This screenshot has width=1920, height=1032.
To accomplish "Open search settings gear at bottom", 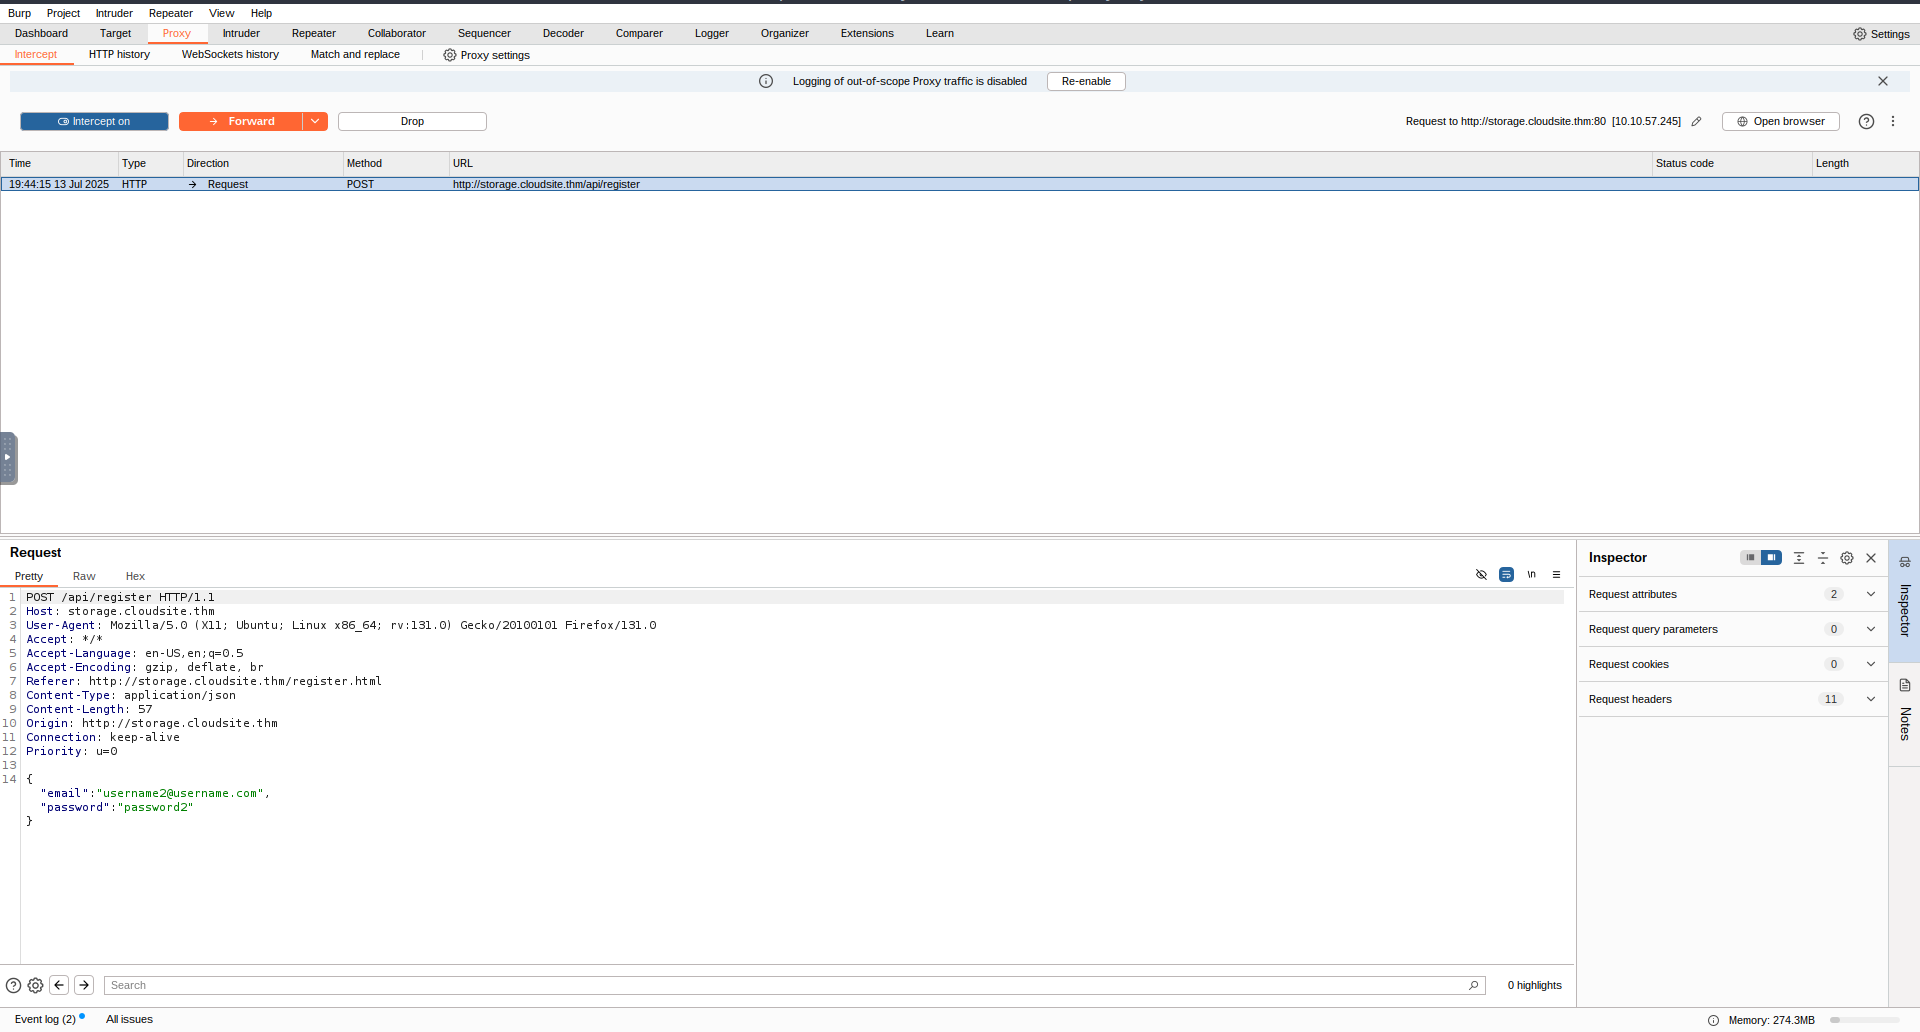I will point(35,985).
